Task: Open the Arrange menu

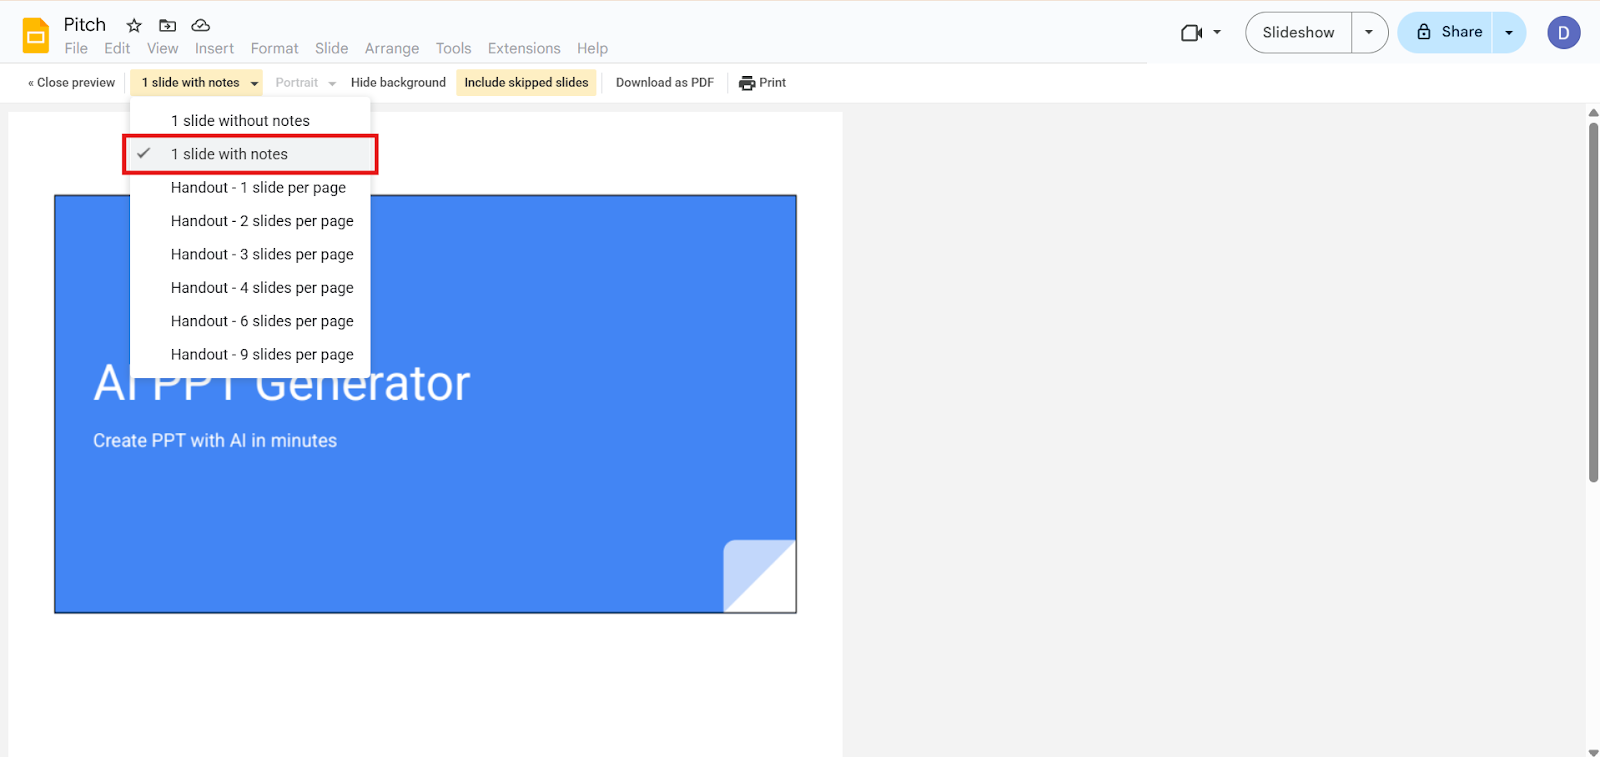Action: coord(392,48)
